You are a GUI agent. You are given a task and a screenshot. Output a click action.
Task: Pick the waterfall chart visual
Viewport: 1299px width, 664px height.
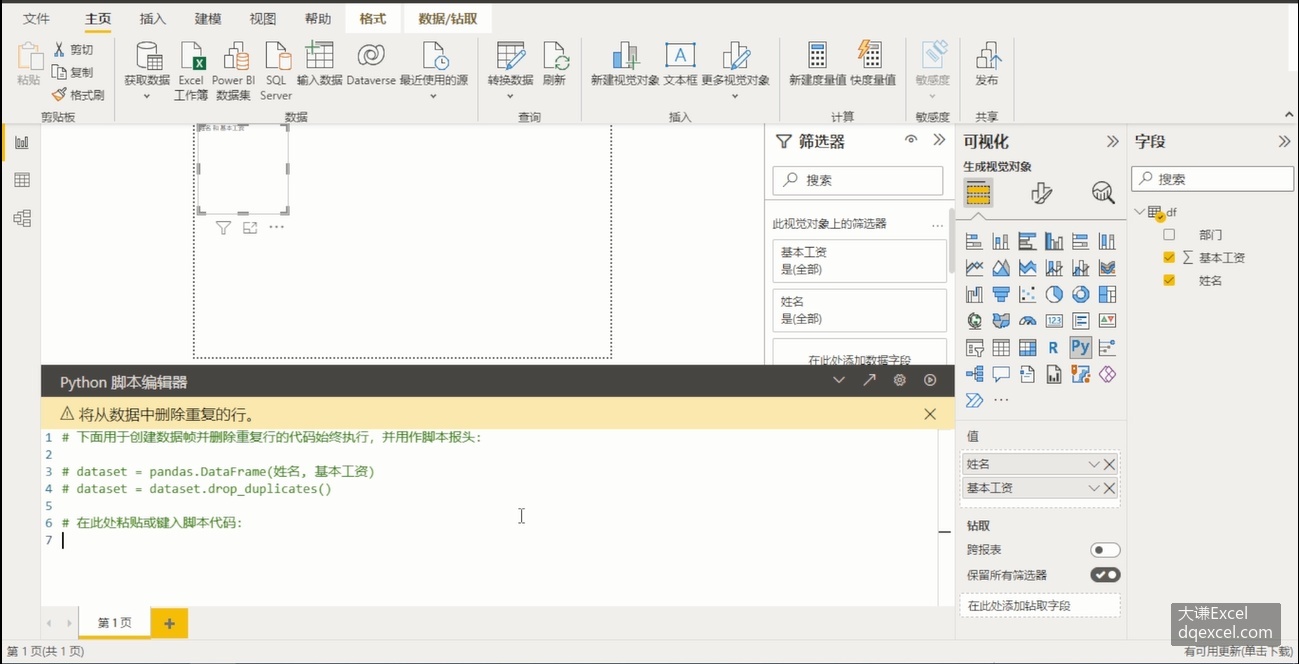(974, 294)
